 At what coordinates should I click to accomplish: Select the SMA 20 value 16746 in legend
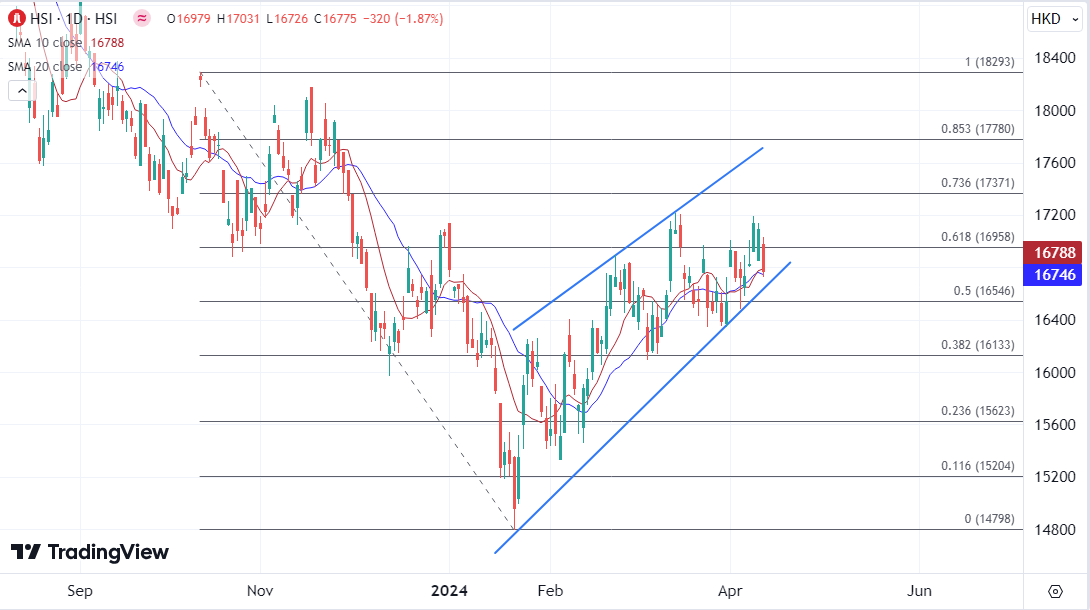(x=108, y=67)
